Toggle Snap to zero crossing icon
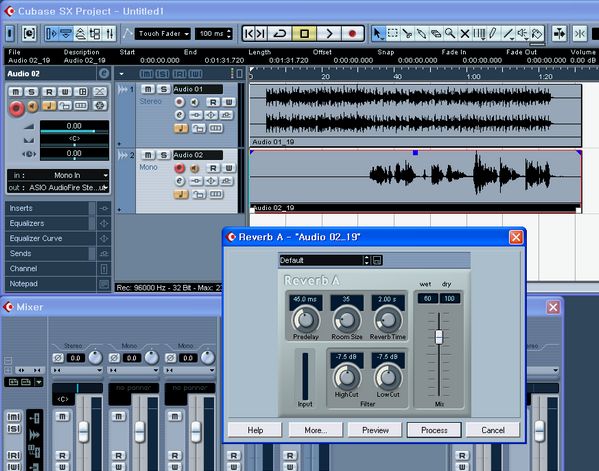The height and width of the screenshot is (471, 599). 580,34
